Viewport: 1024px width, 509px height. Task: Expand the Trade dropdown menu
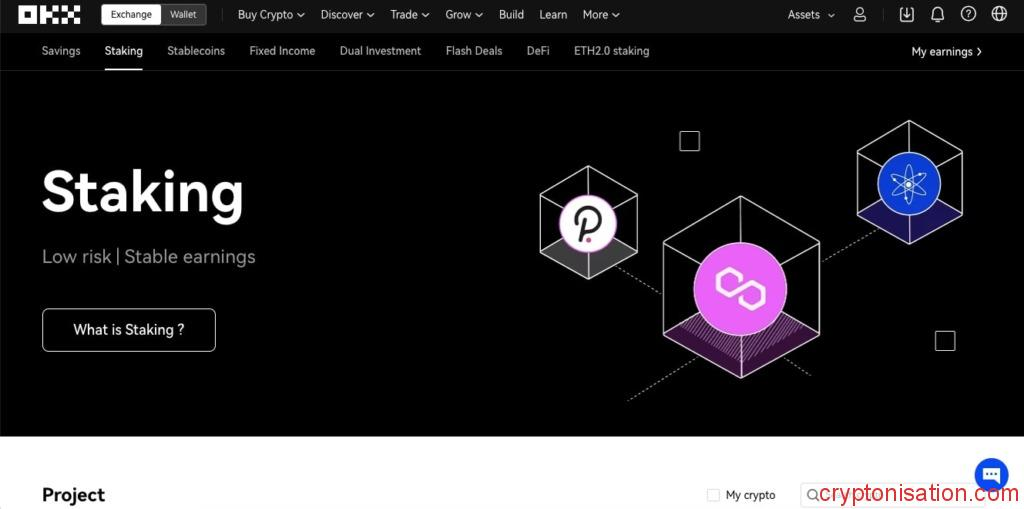pyautogui.click(x=409, y=15)
